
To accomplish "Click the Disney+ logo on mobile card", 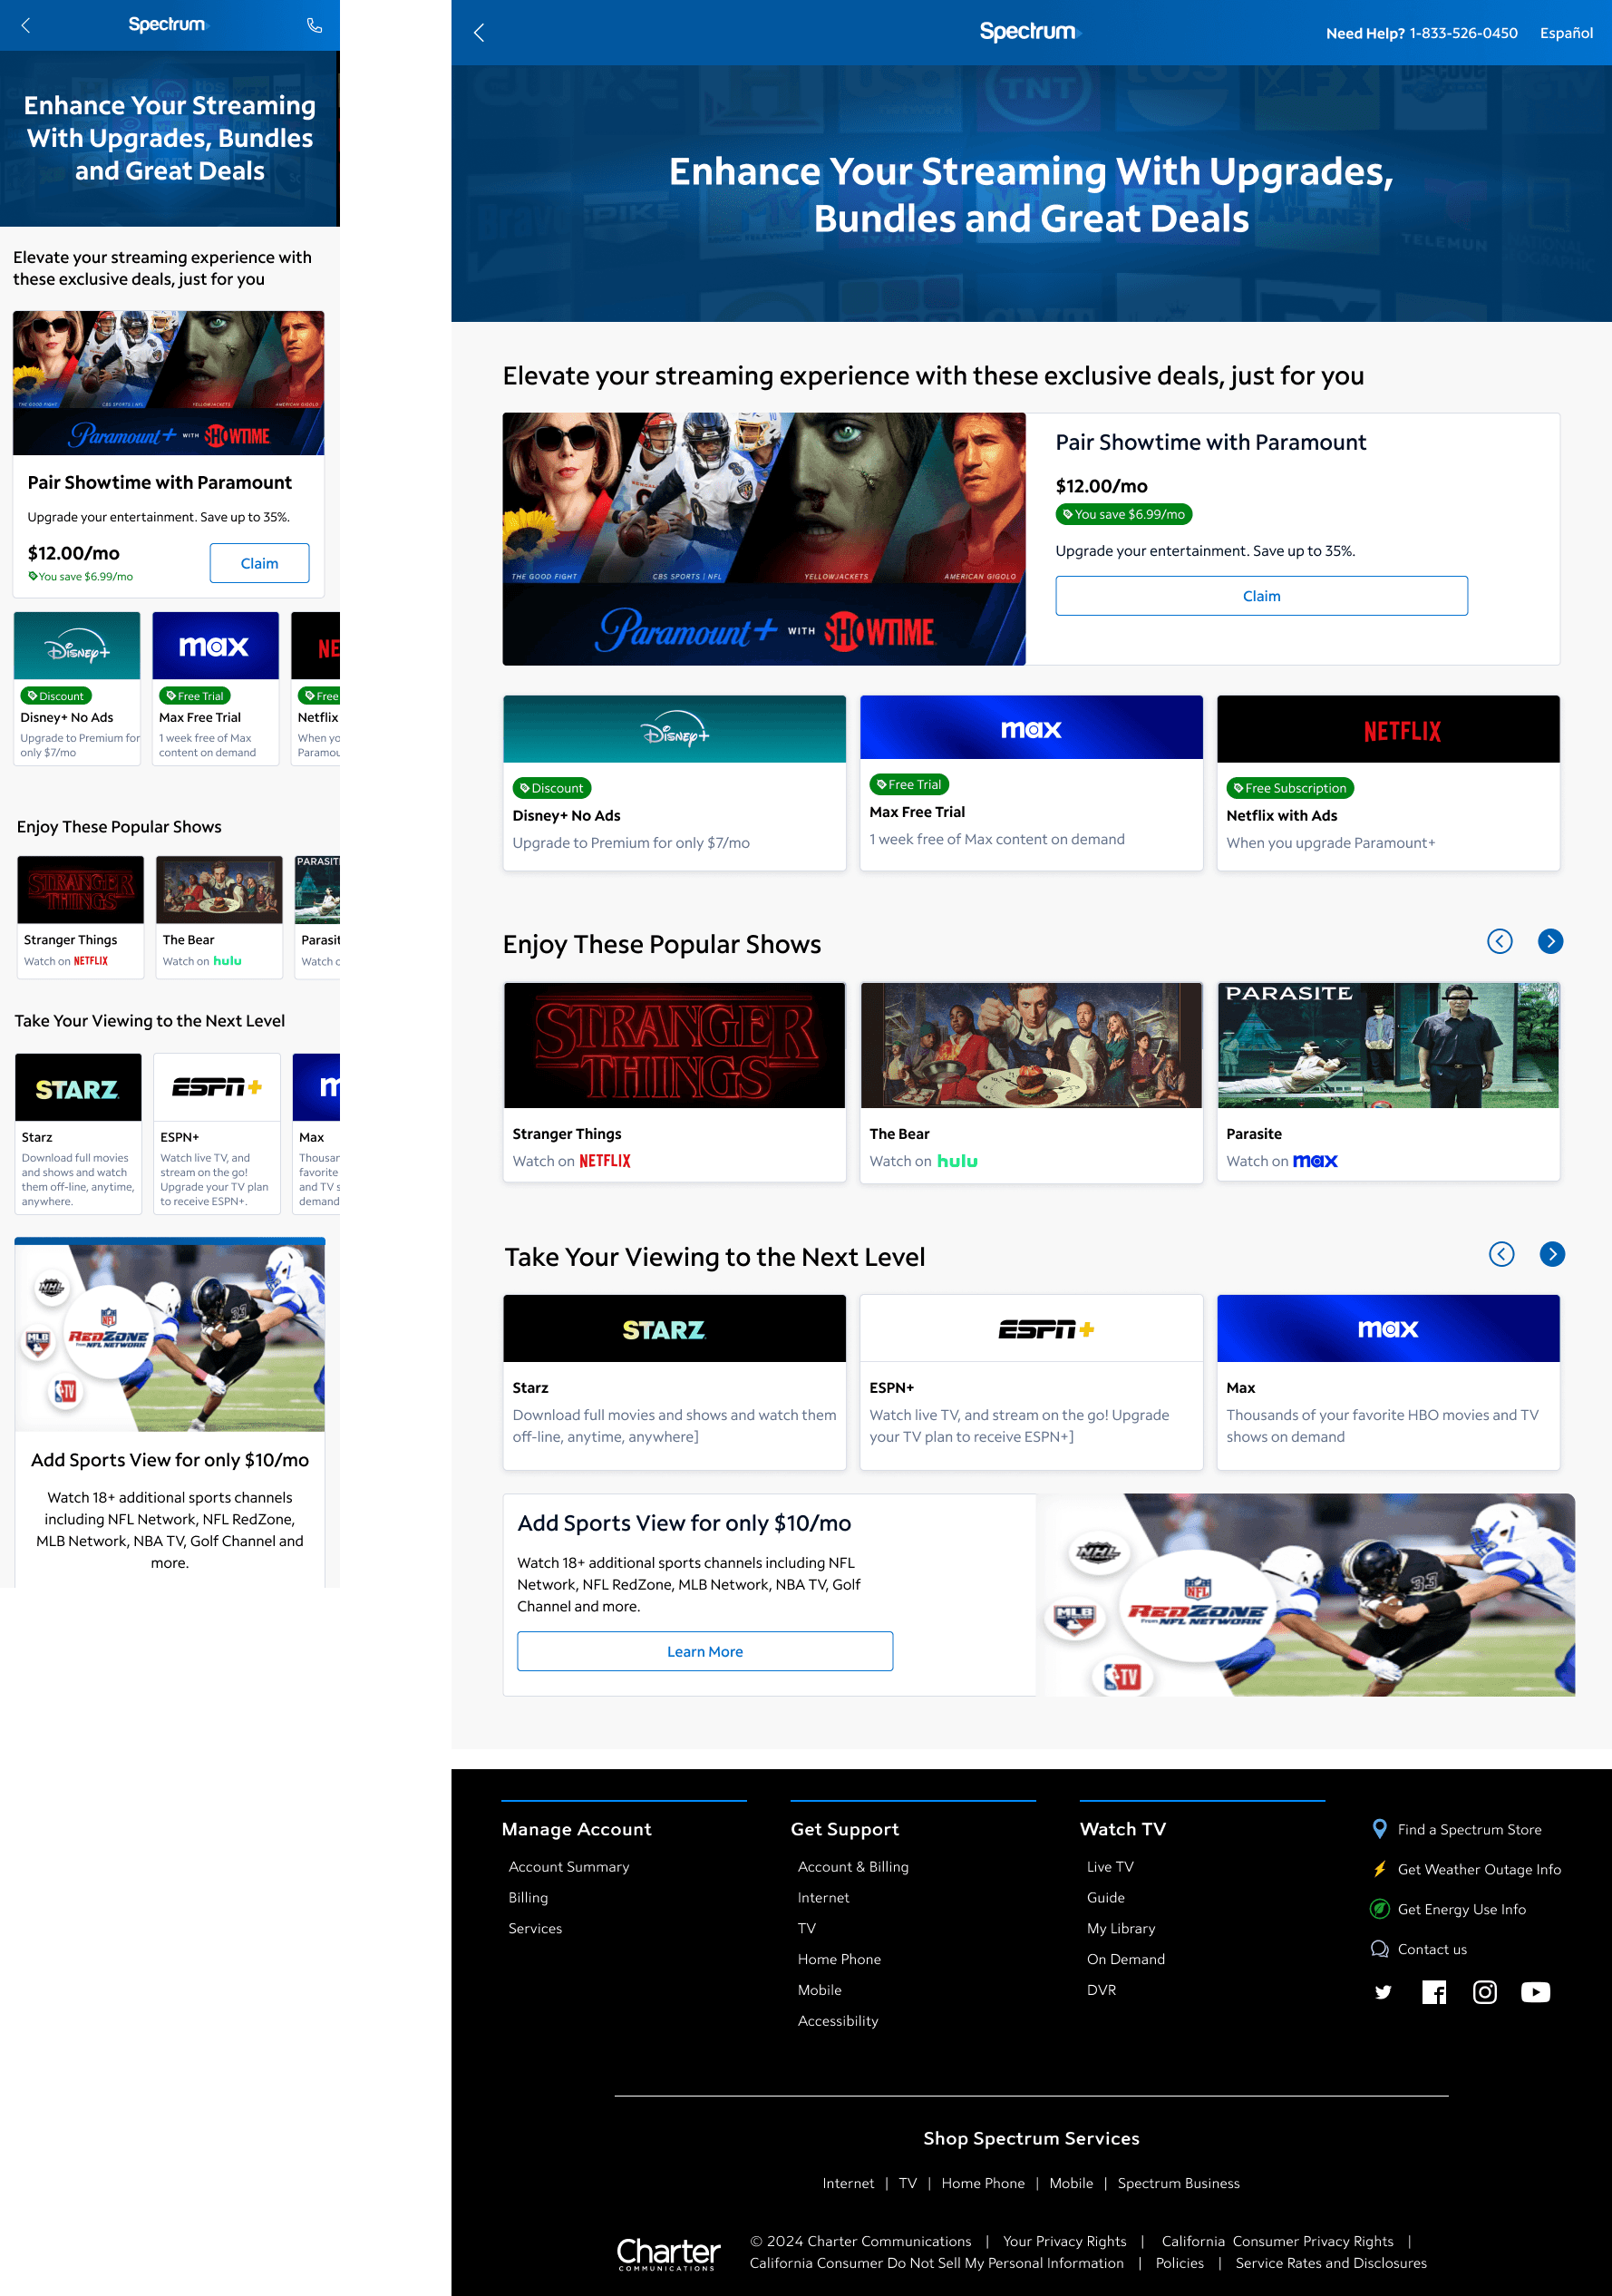I will (x=77, y=646).
